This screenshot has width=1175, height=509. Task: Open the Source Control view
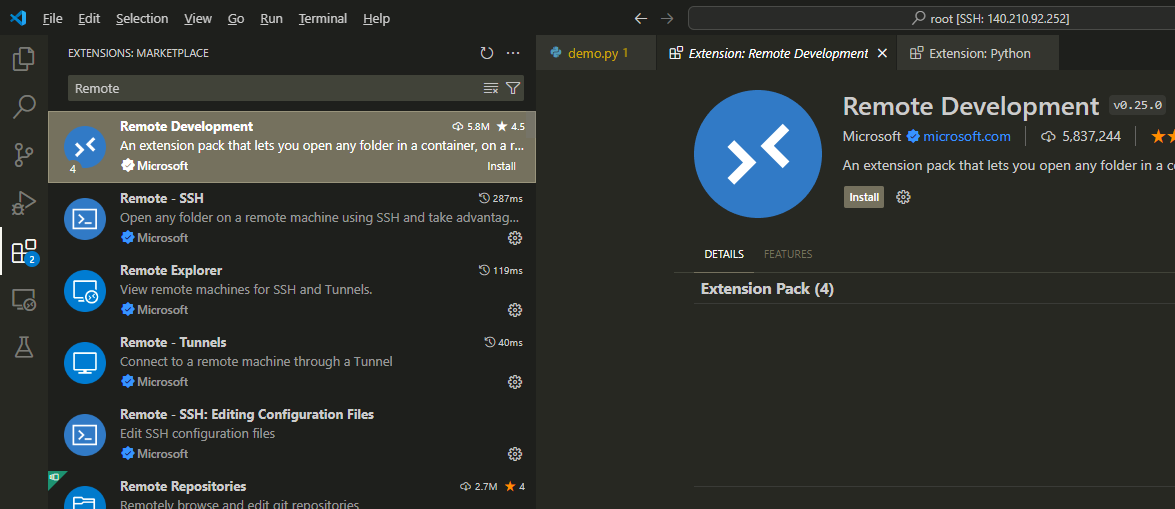[x=24, y=155]
